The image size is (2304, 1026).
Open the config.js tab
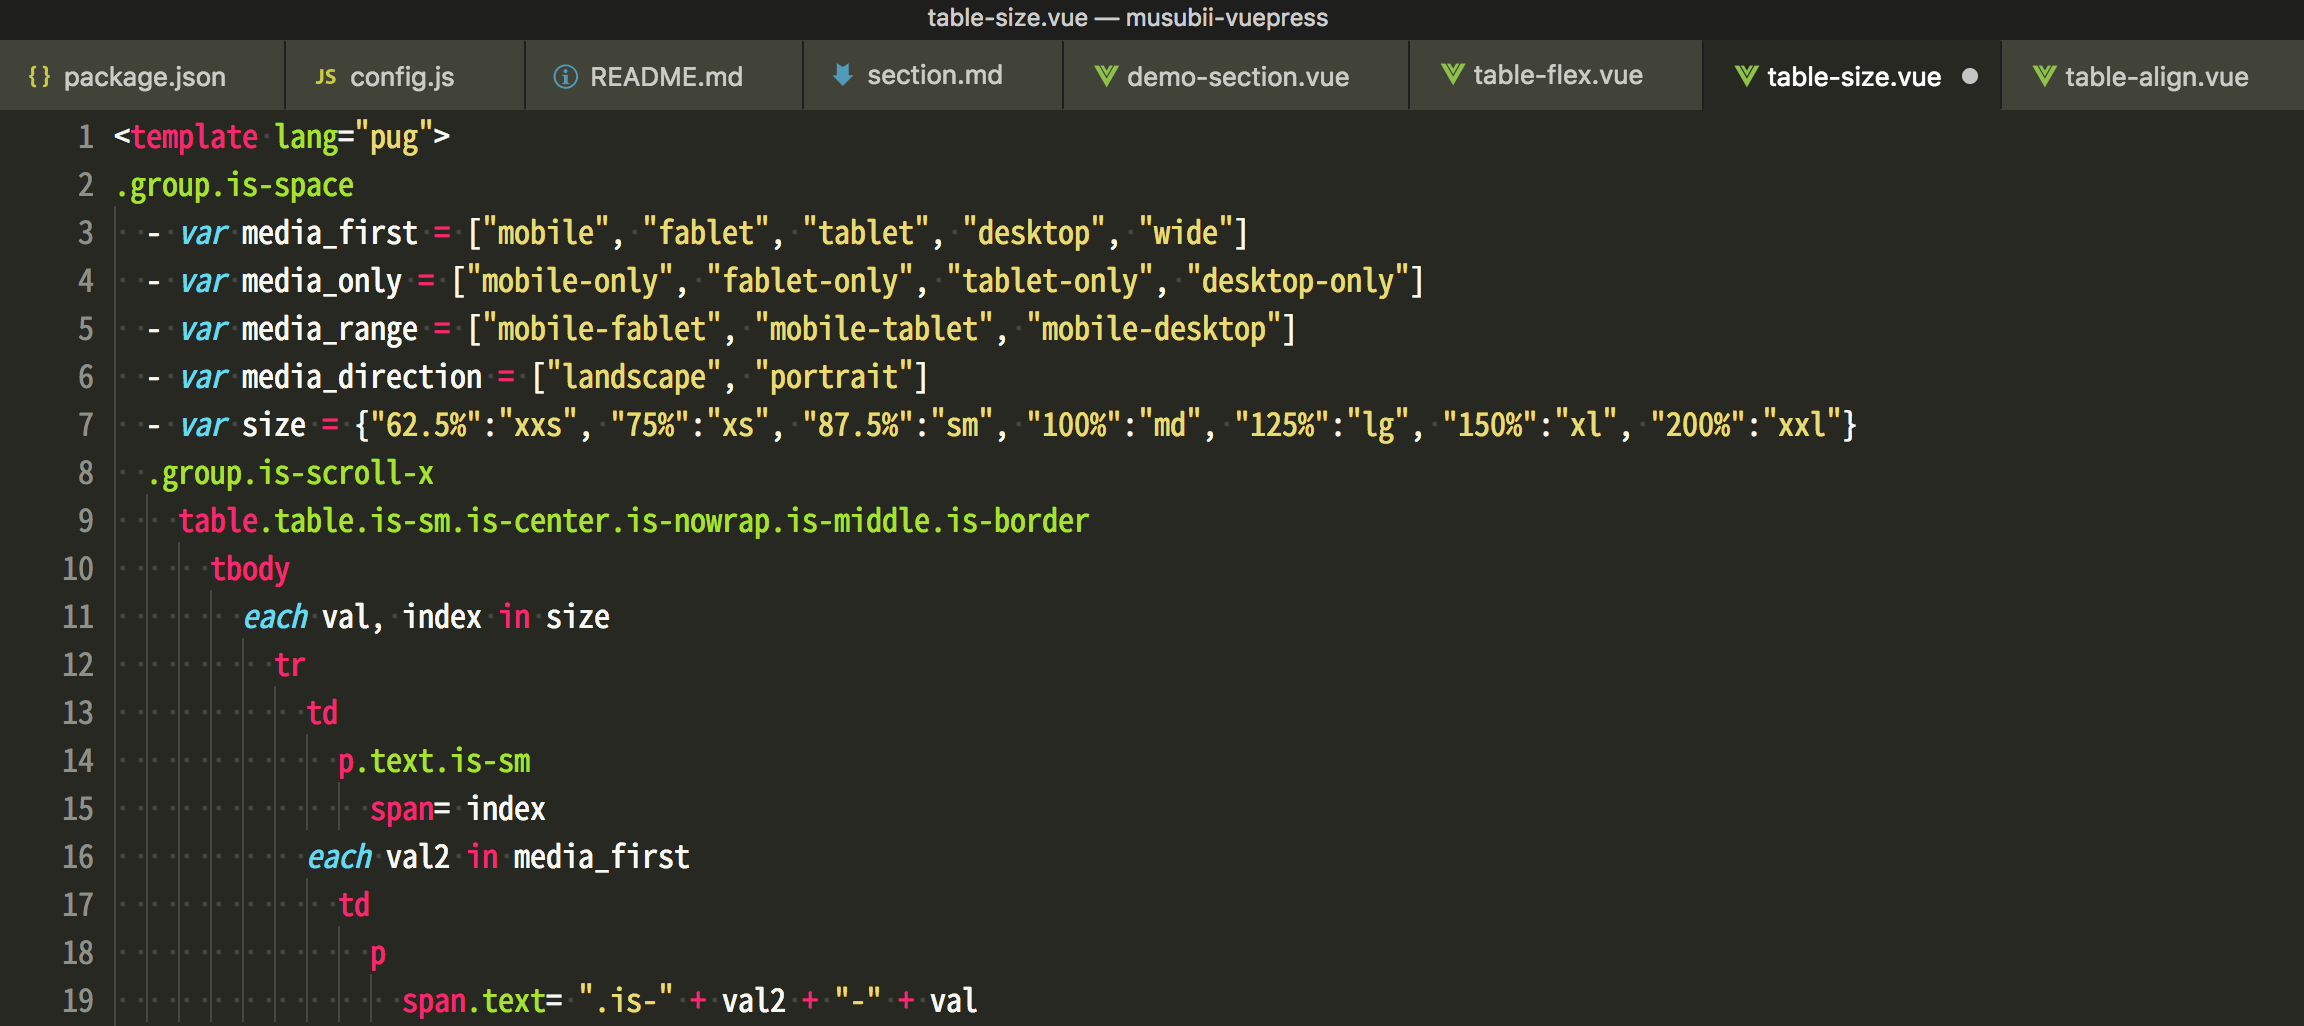[400, 75]
